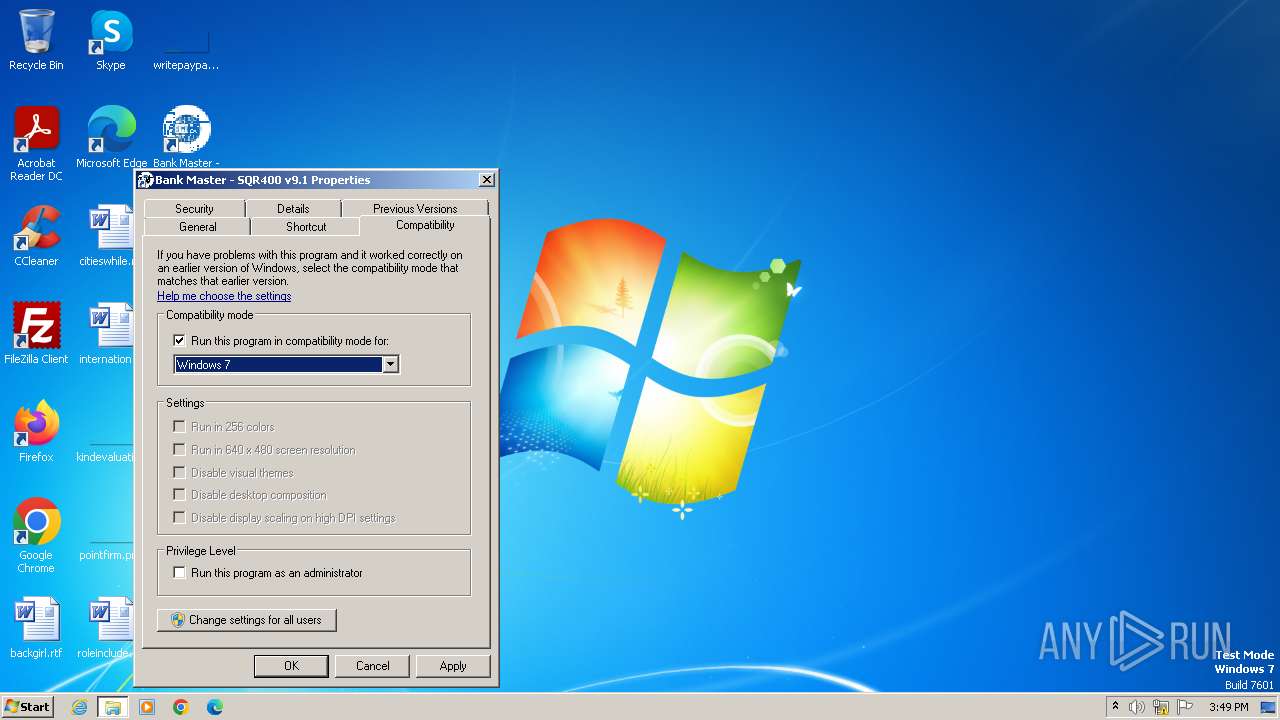Open the network tray icon

(x=1161, y=707)
